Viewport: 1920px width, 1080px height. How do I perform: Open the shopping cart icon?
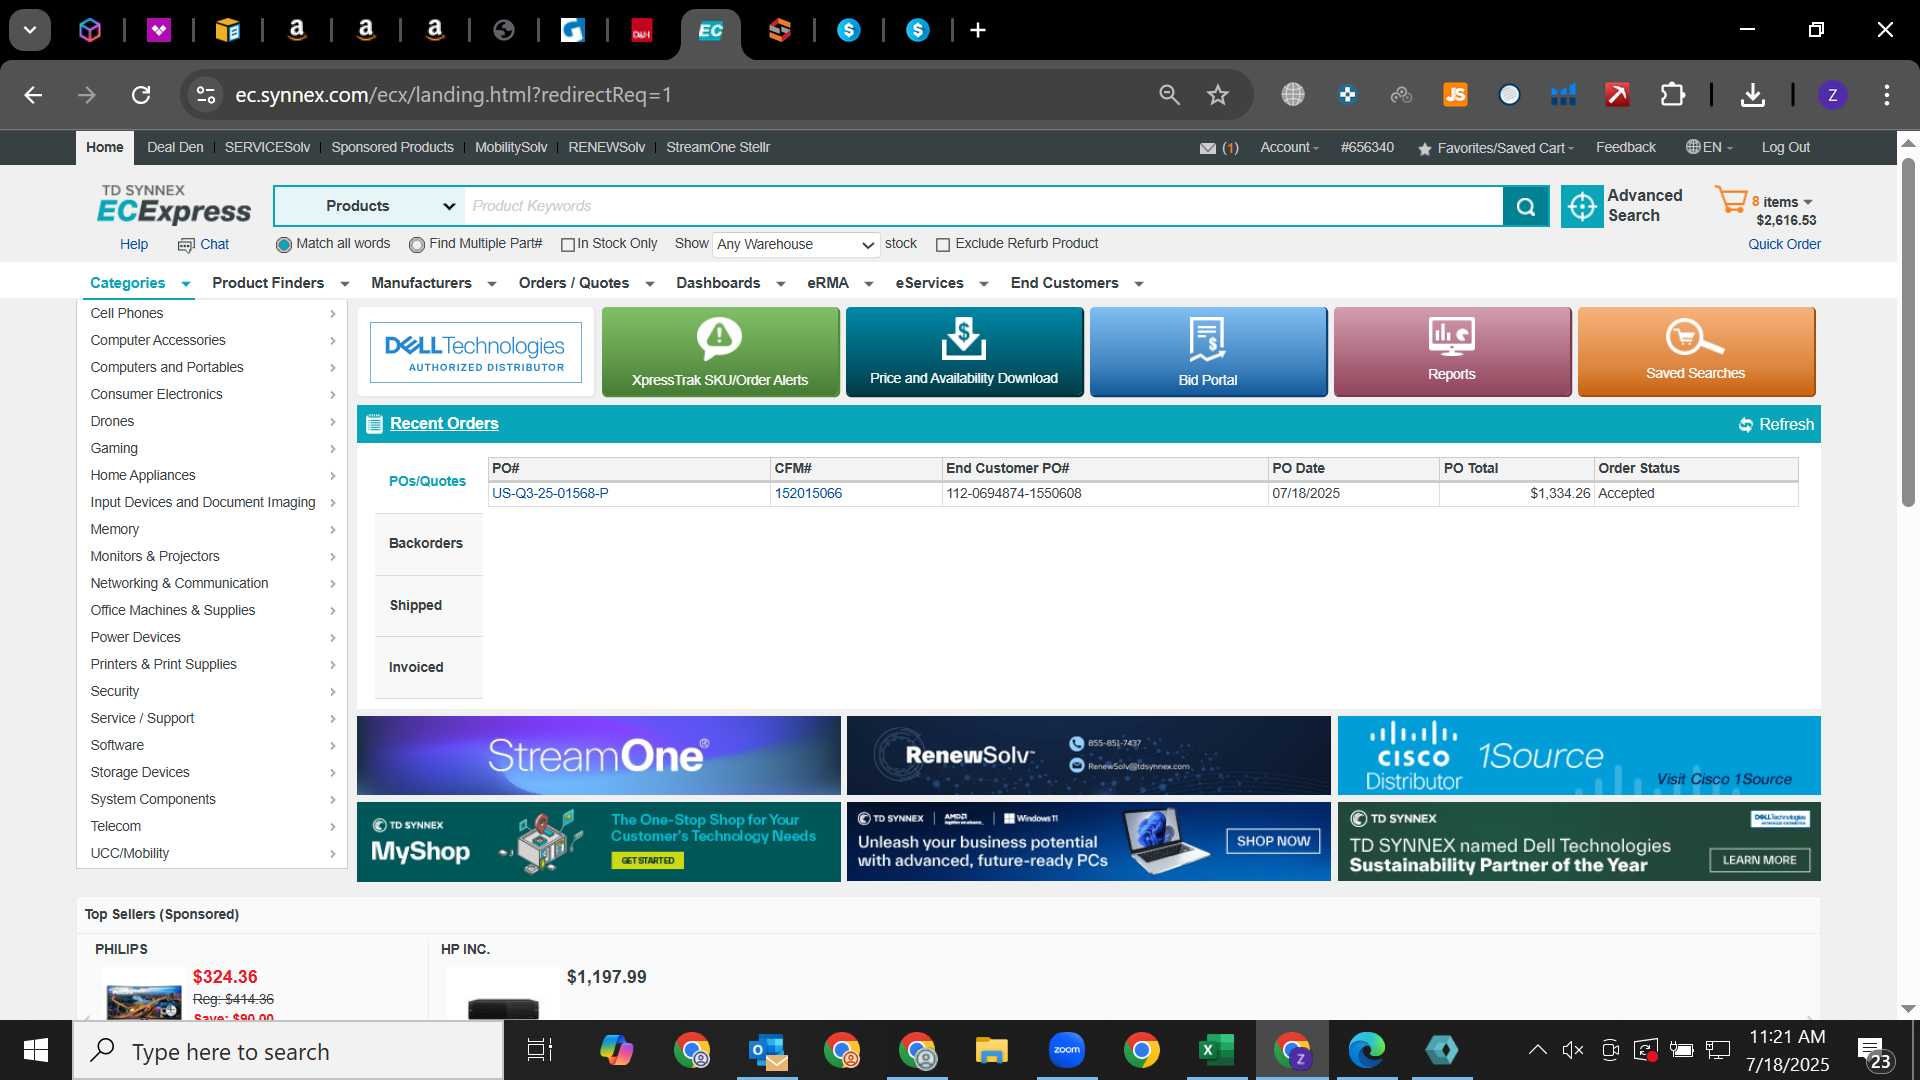(1730, 200)
